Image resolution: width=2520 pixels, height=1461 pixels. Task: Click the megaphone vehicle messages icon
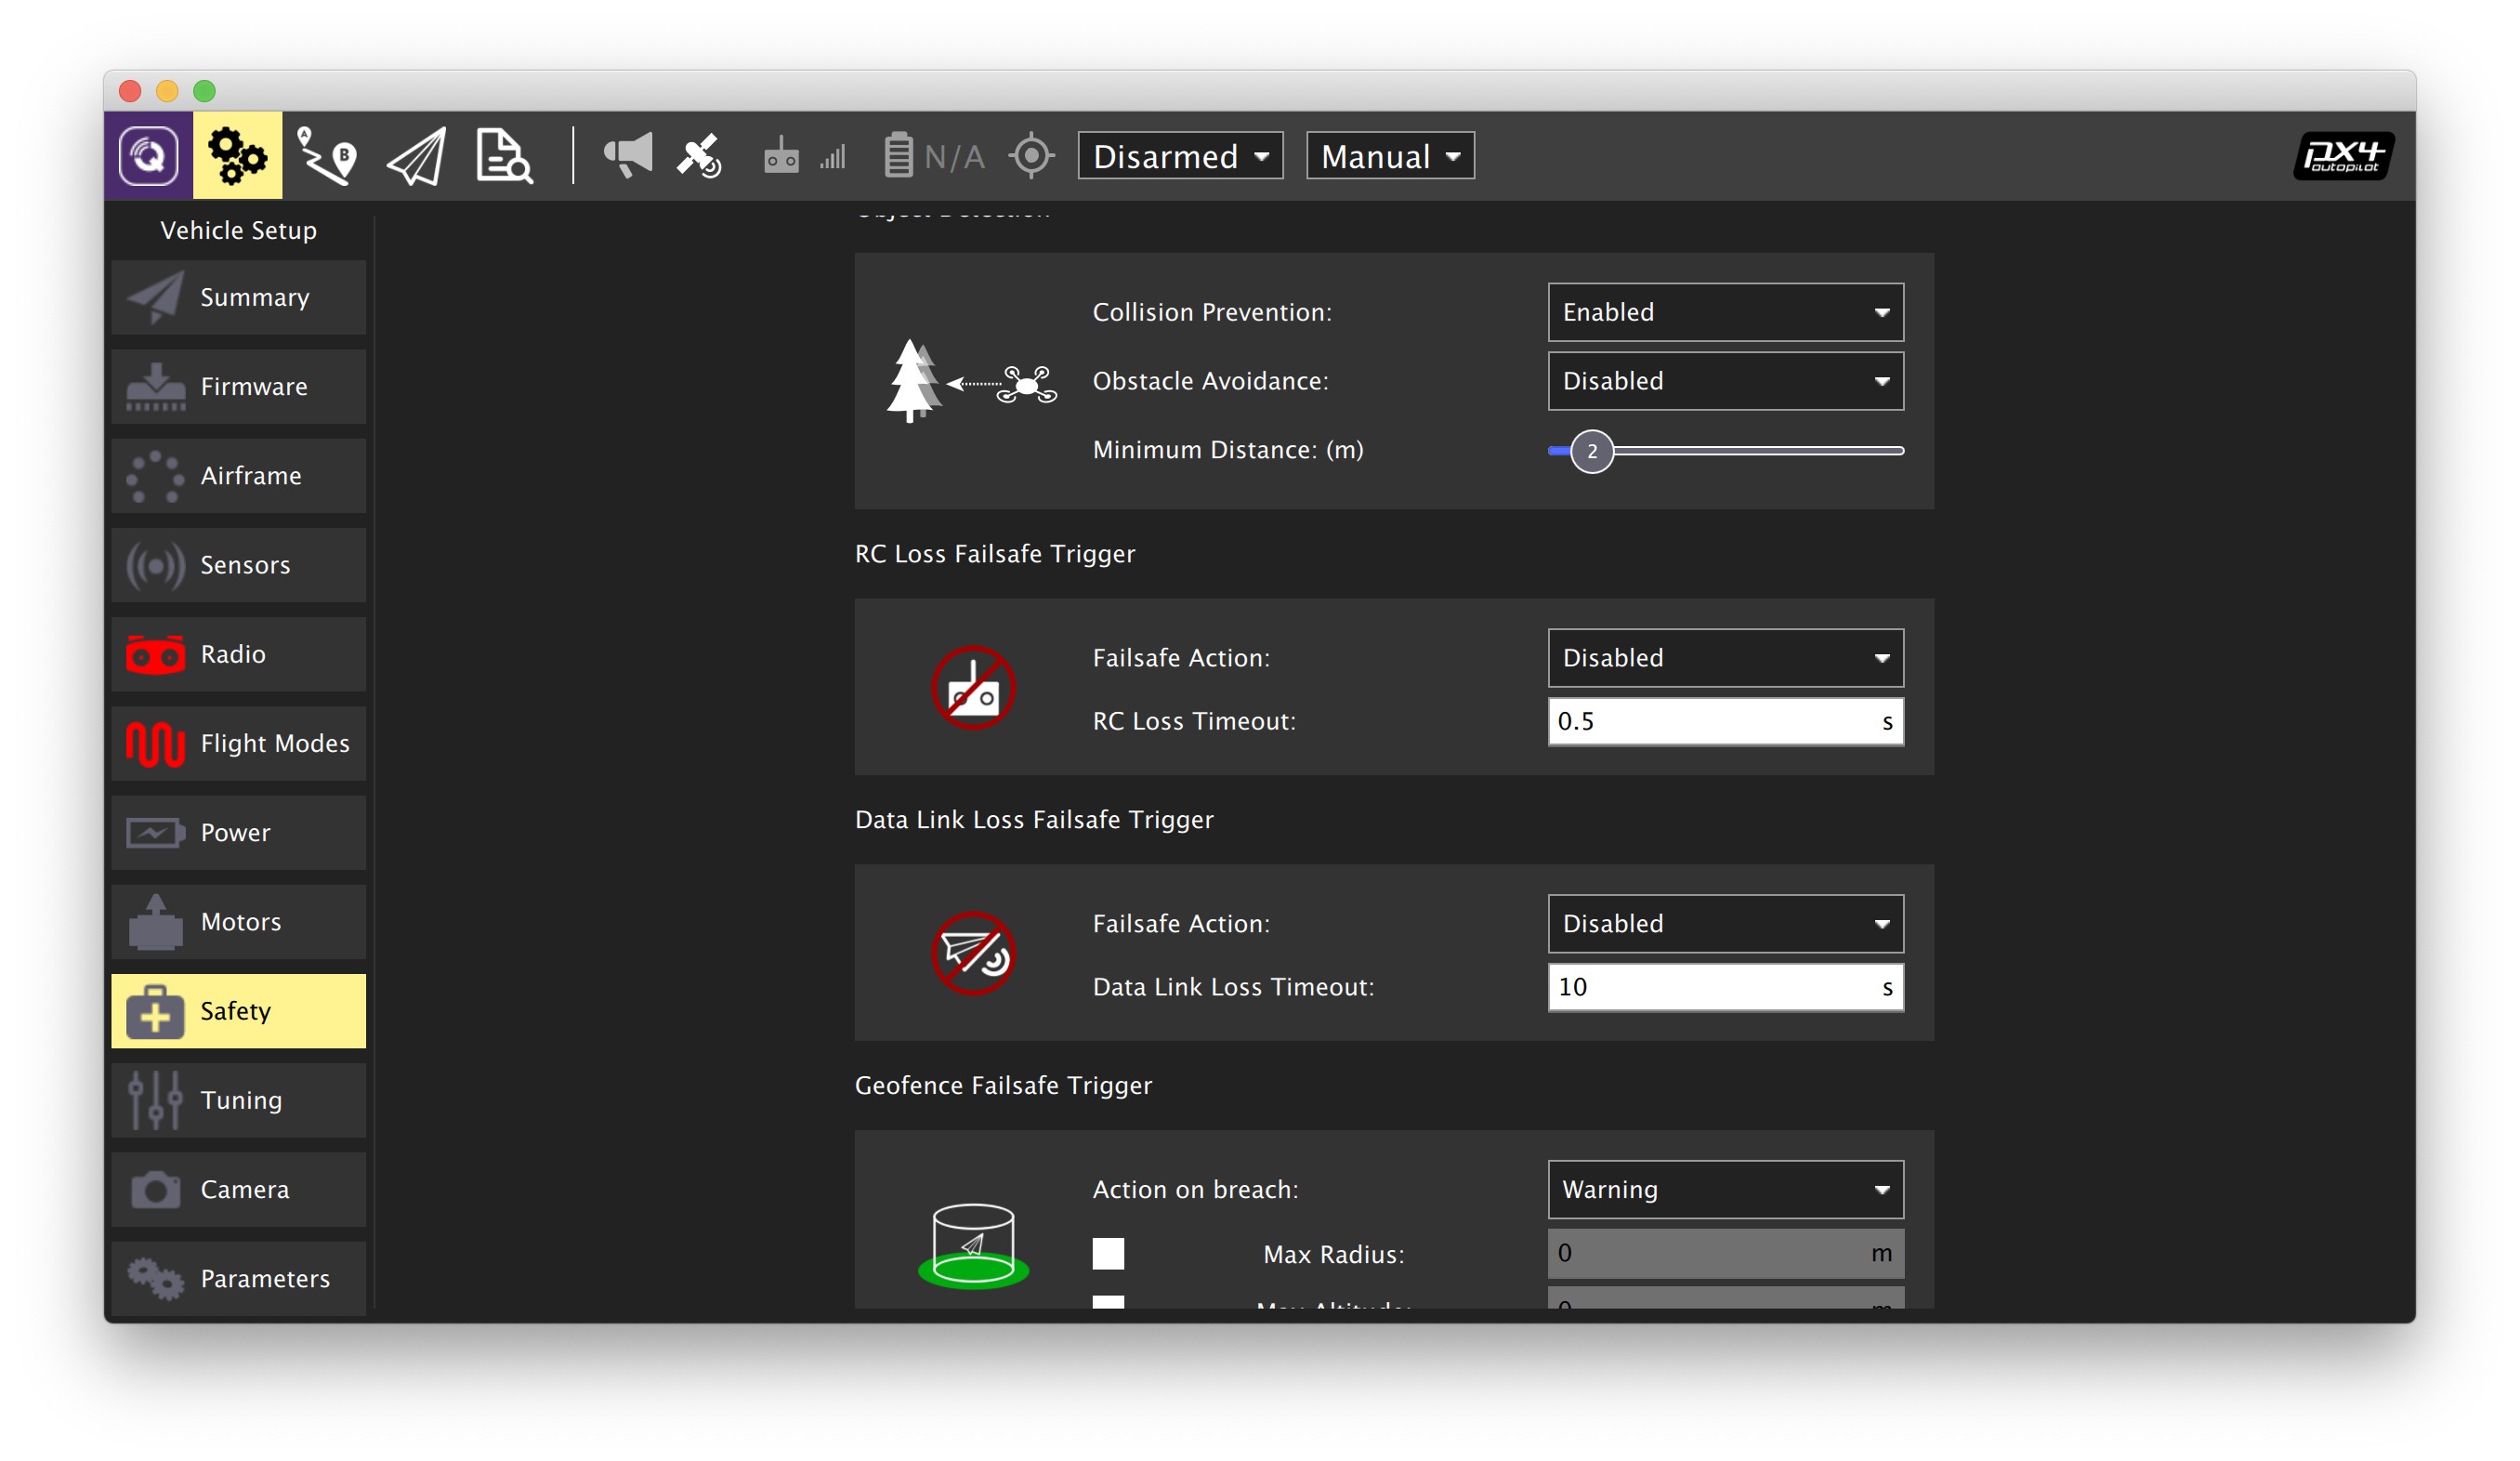[627, 156]
